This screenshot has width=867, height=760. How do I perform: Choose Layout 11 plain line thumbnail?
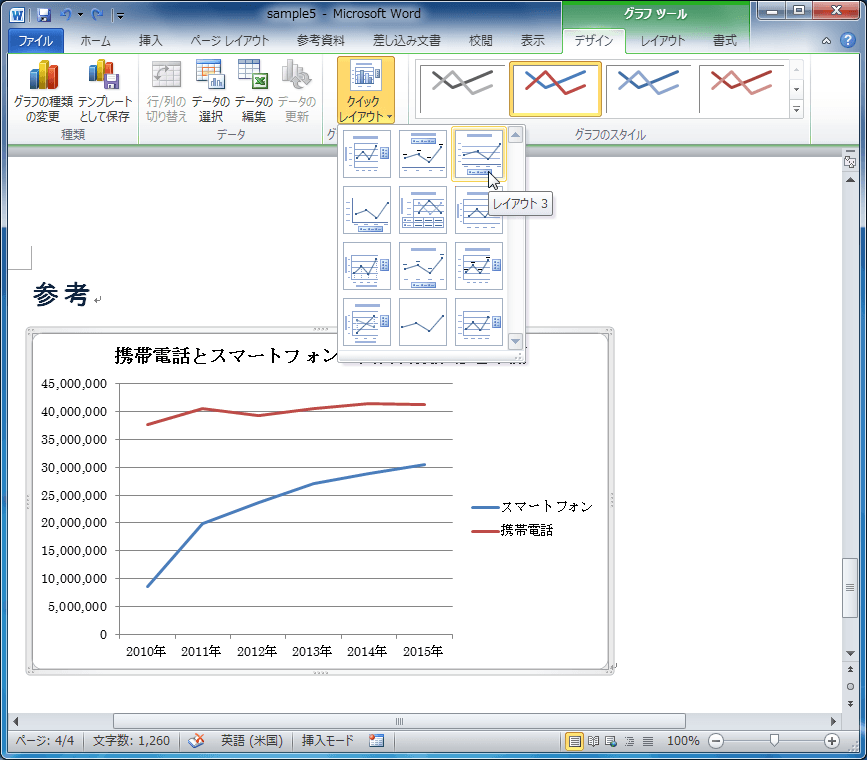coord(423,322)
